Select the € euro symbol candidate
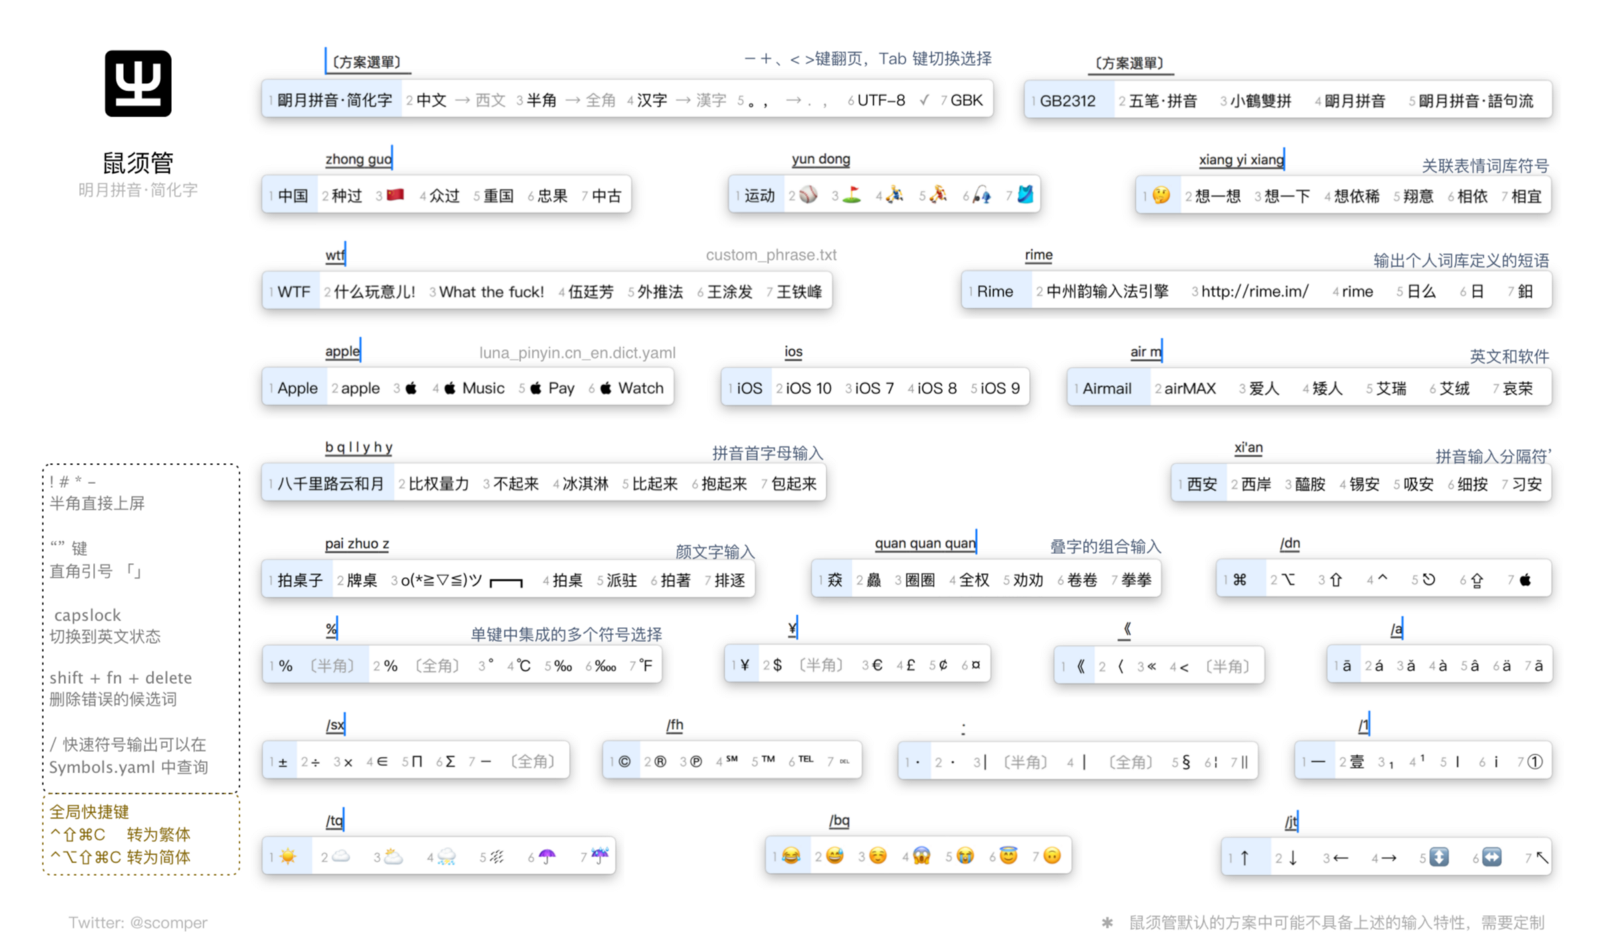The height and width of the screenshot is (952, 1600). coord(877,665)
